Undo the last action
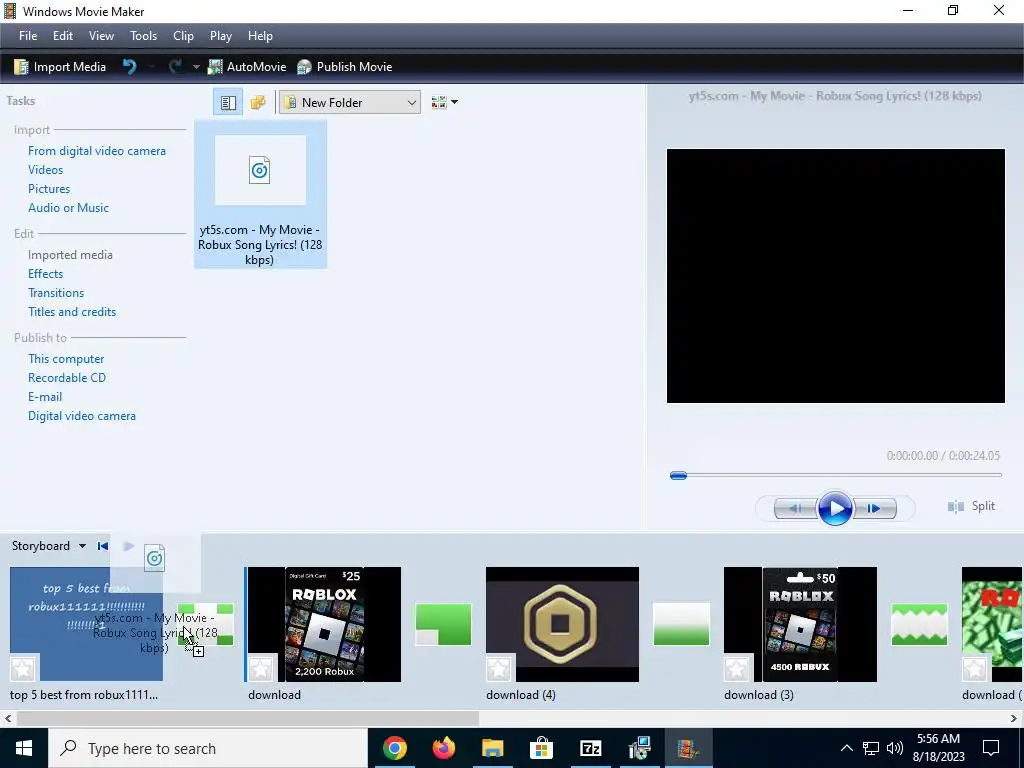Viewport: 1024px width, 768px height. coord(129,67)
